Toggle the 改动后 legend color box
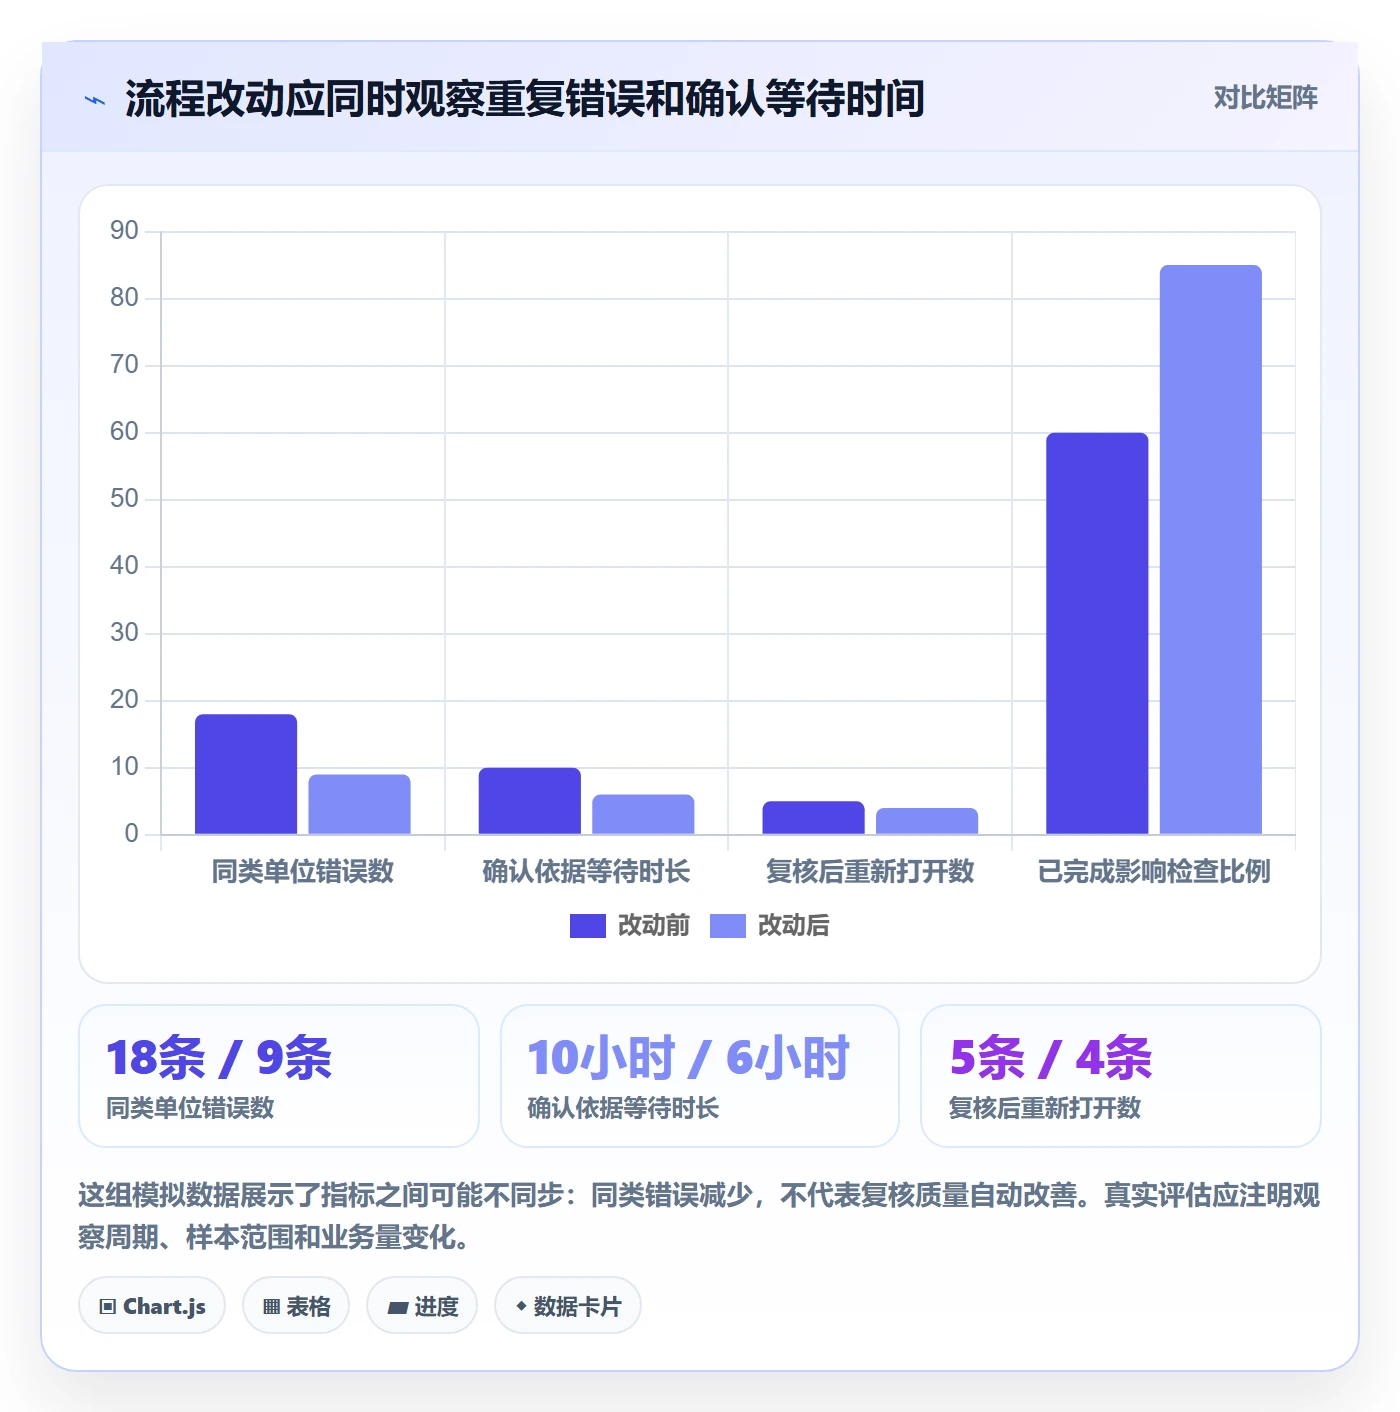This screenshot has width=1400, height=1412. click(x=727, y=926)
